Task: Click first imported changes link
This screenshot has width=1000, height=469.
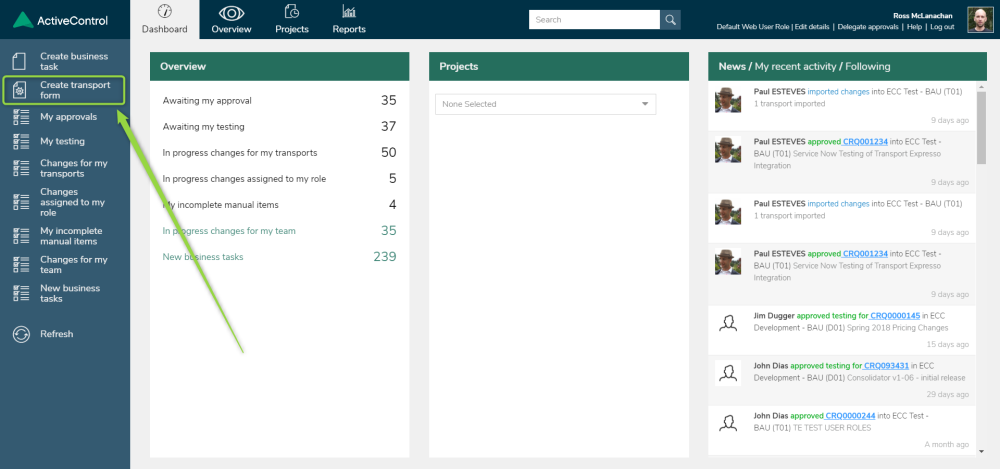Action: click(x=838, y=92)
